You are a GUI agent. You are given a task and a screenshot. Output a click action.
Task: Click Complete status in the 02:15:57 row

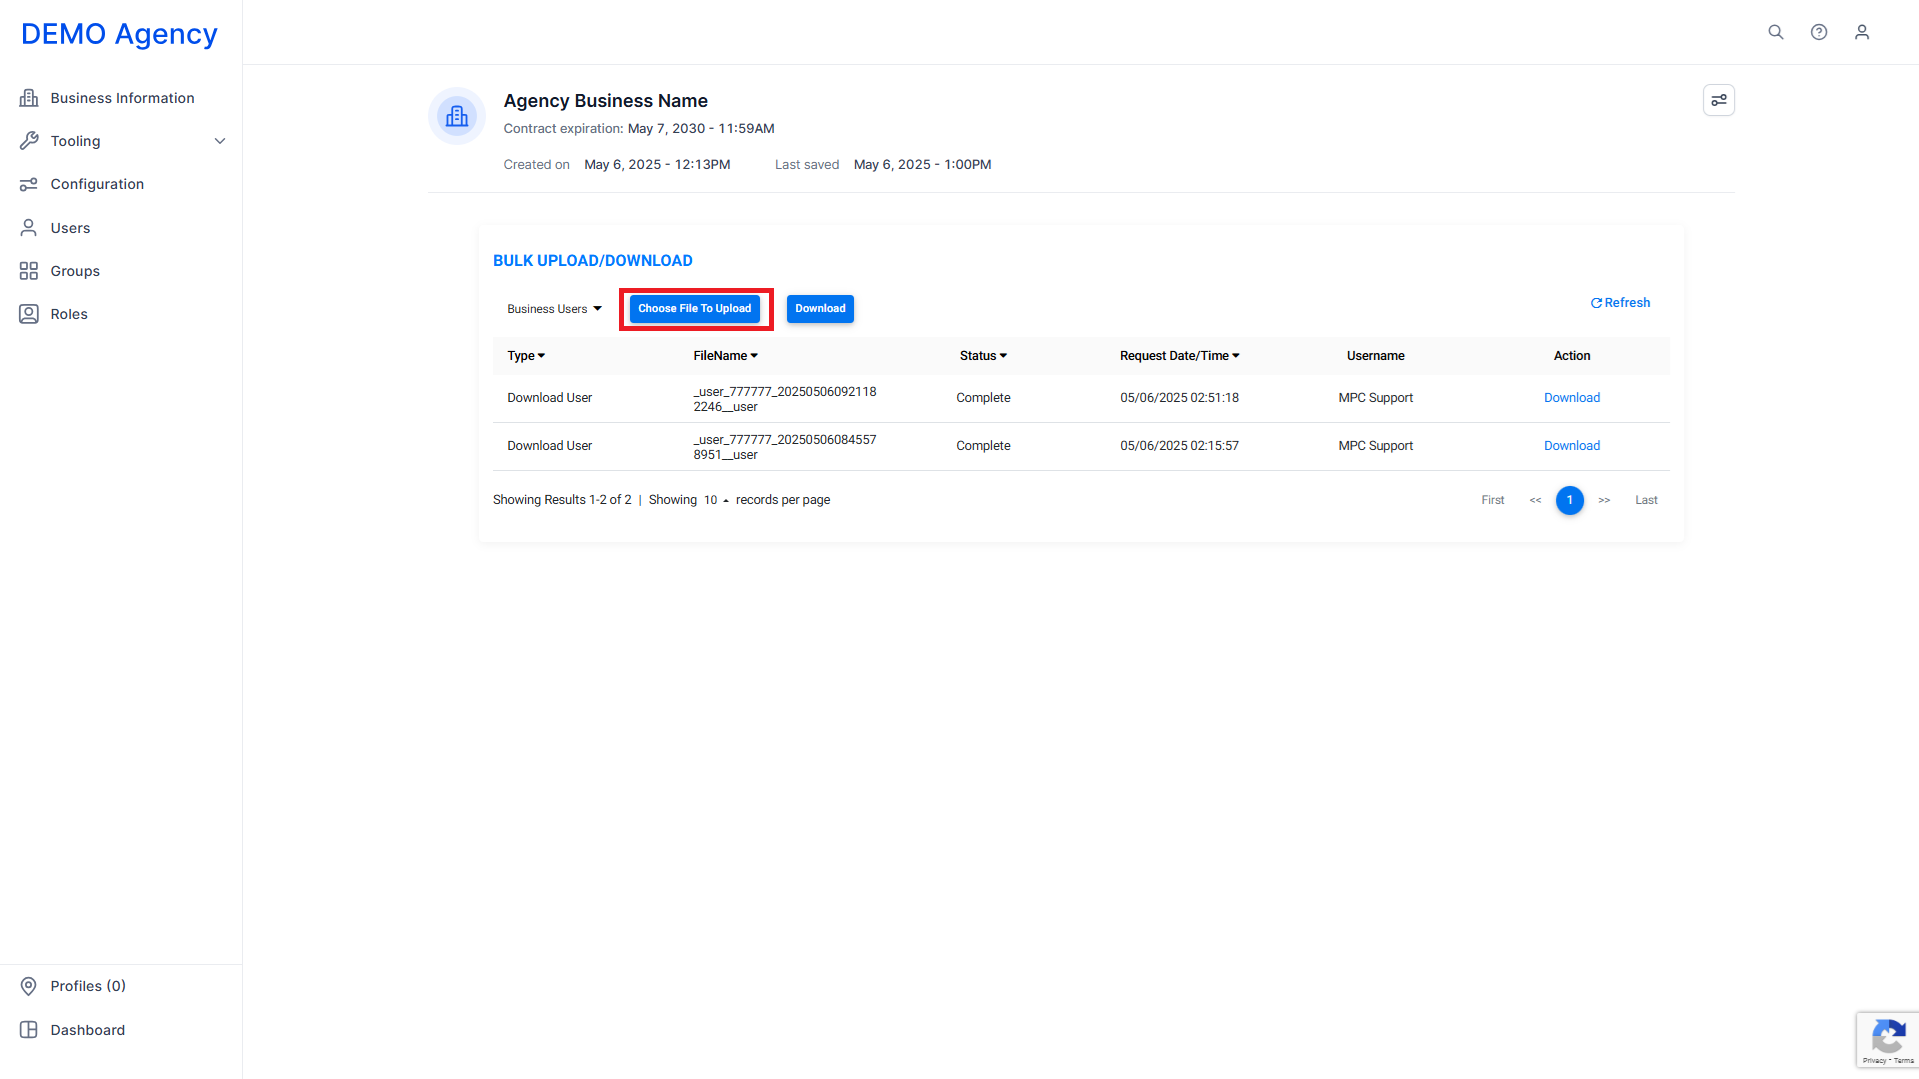983,446
